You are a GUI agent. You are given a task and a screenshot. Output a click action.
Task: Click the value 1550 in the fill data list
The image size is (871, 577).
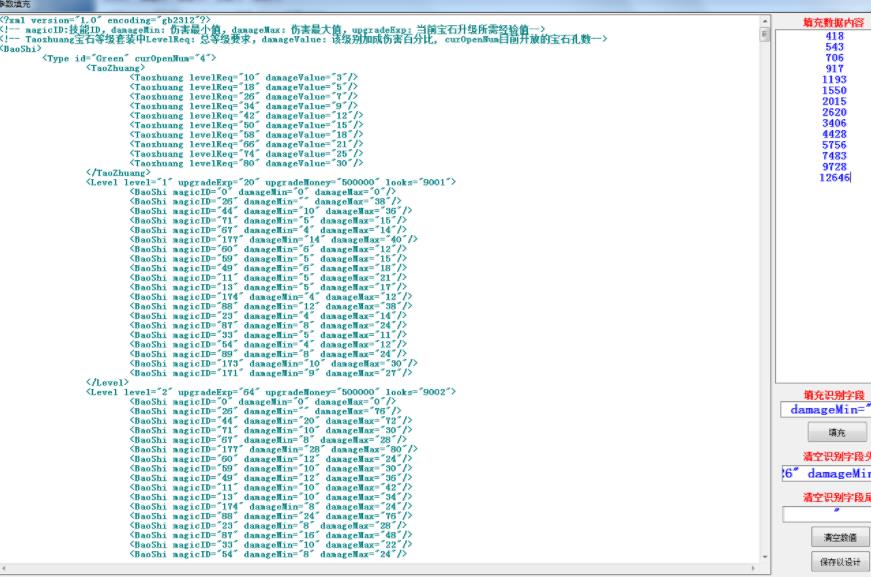834,91
